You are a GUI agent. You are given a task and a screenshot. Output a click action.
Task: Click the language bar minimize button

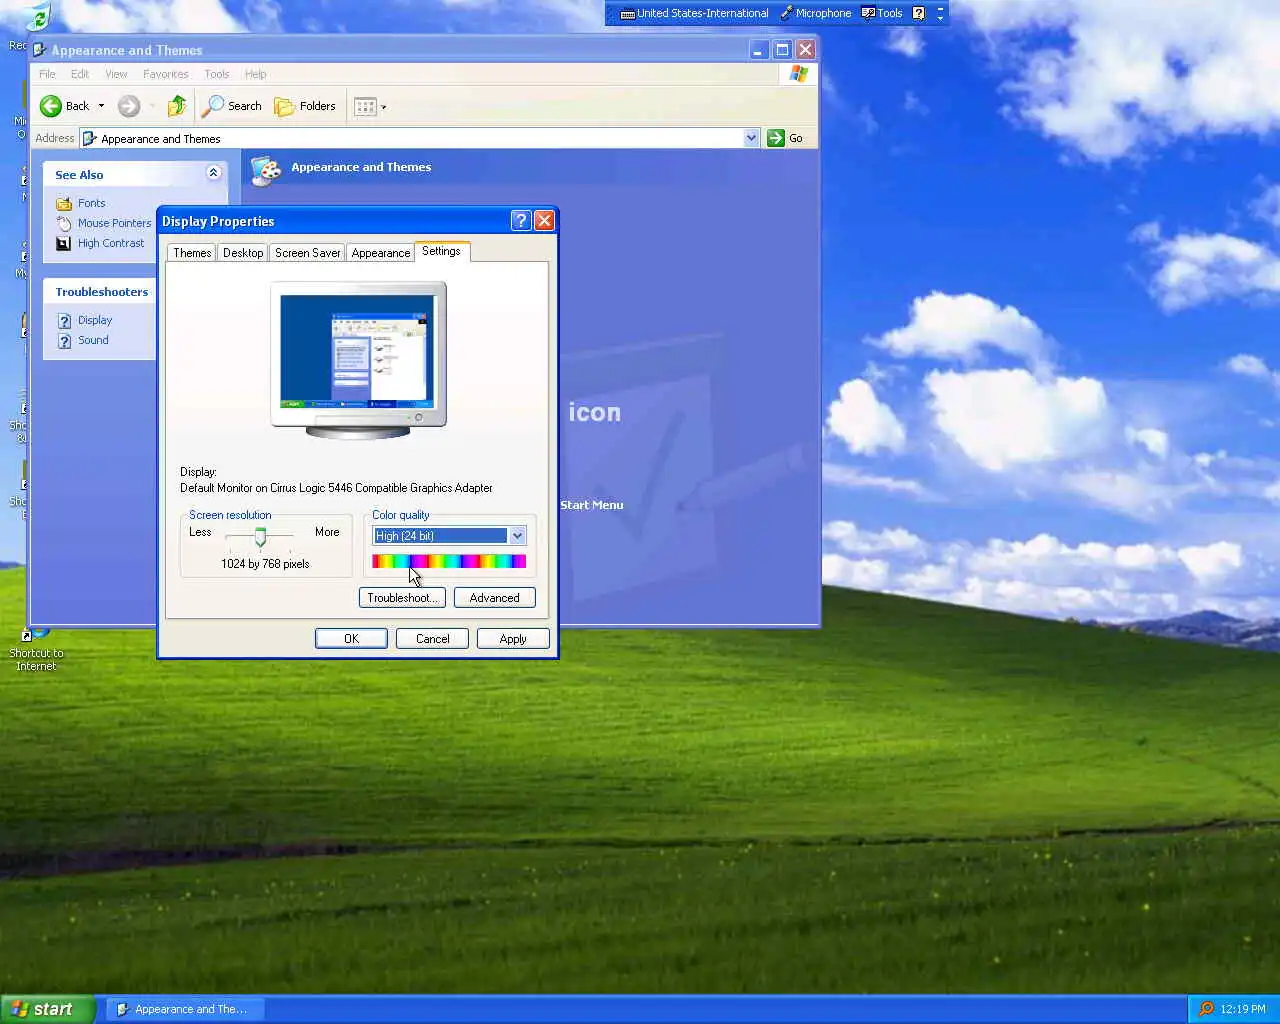point(940,7)
